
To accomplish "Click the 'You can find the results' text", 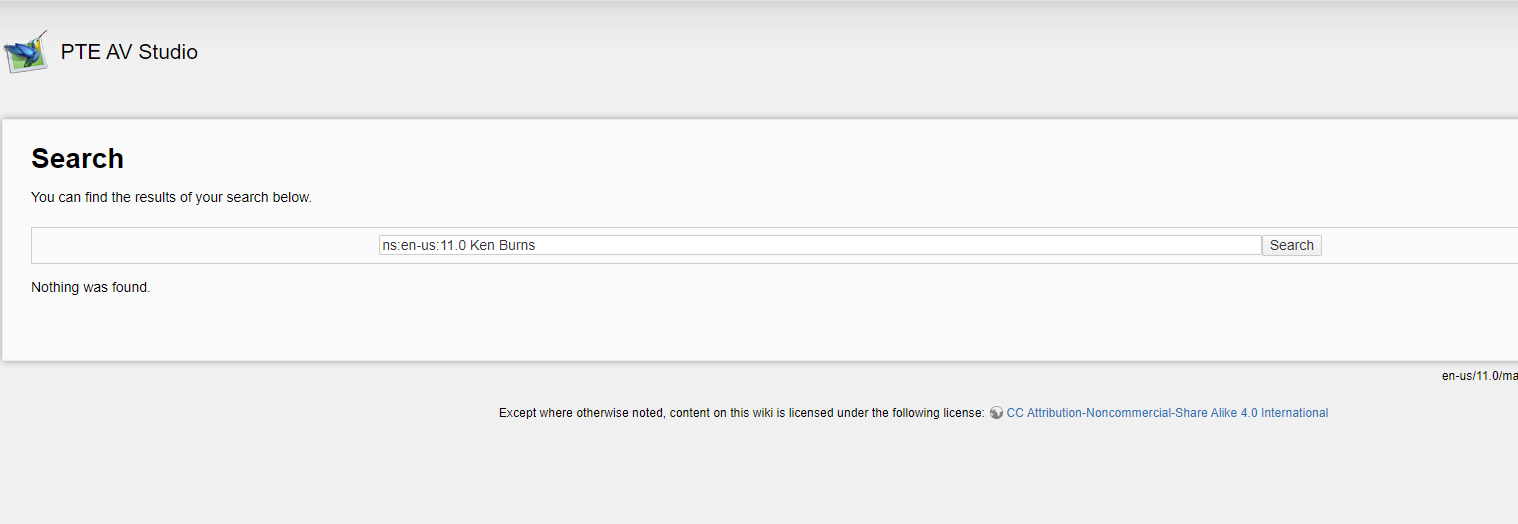I will [171, 198].
